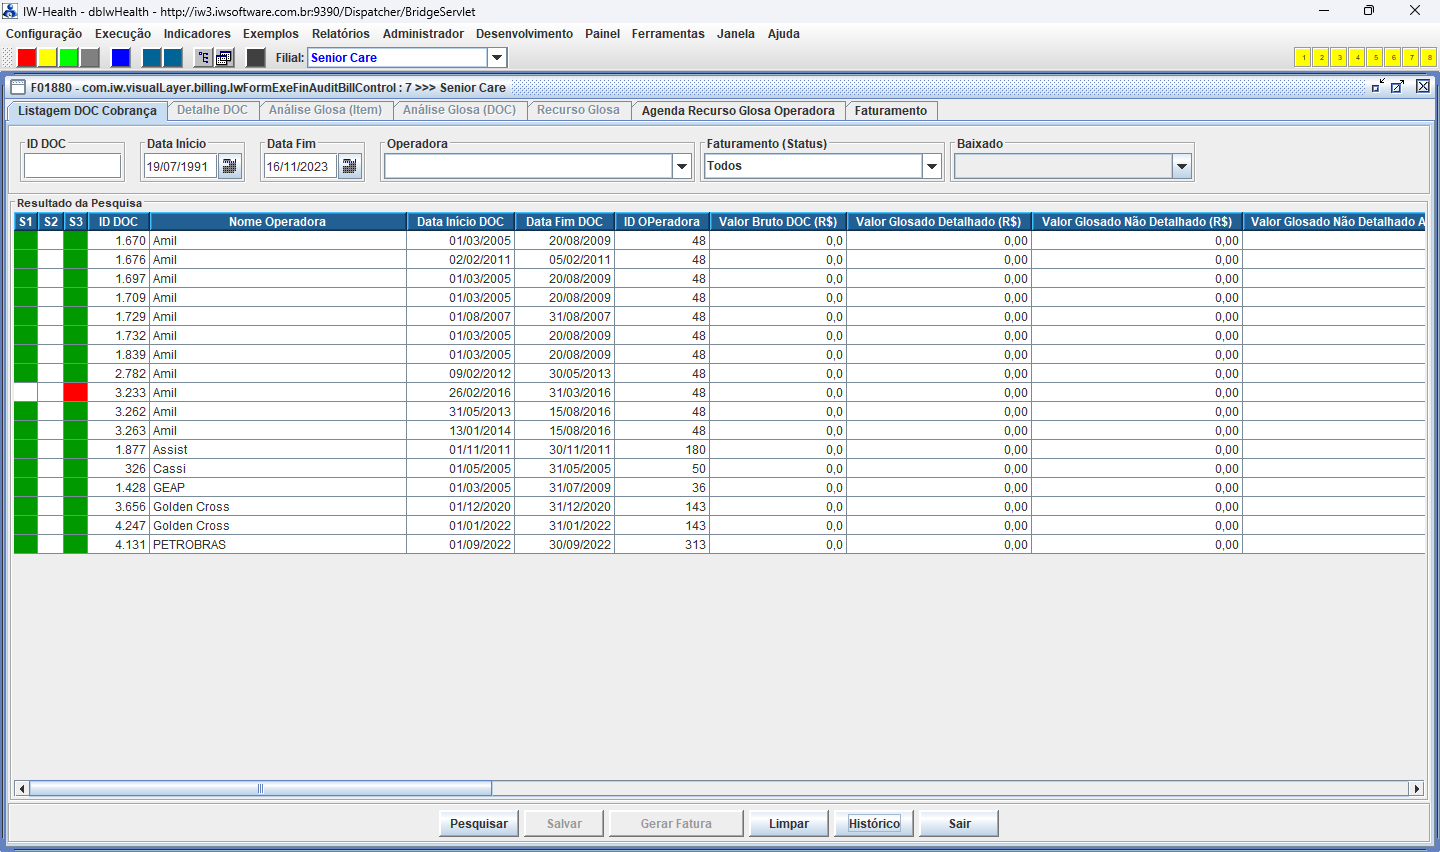Open the Baixado dropdown arrow
This screenshot has width=1440, height=852.
coord(1182,166)
